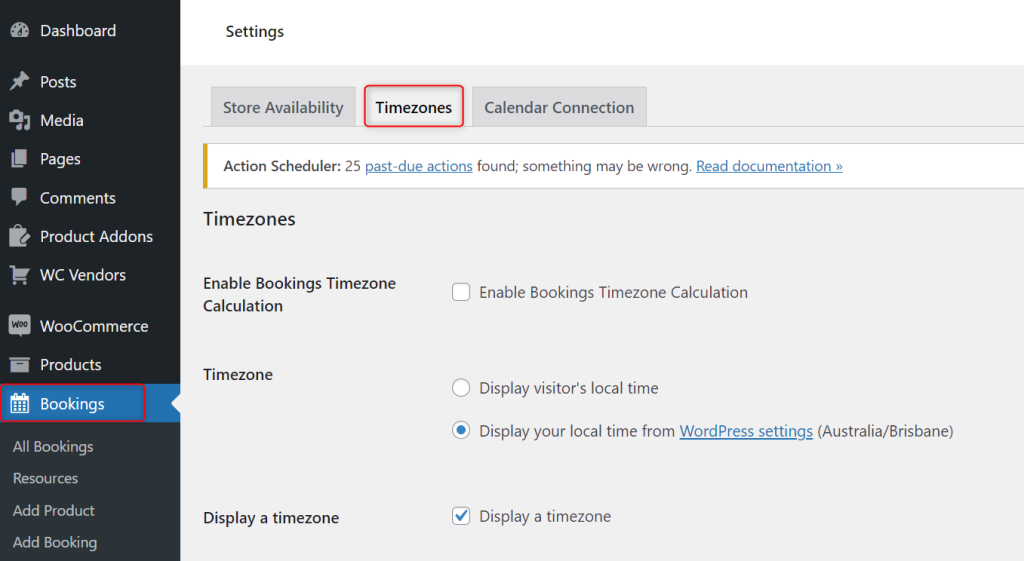The image size is (1024, 561).
Task: Uncheck the Display a timezone checkbox
Action: click(461, 517)
